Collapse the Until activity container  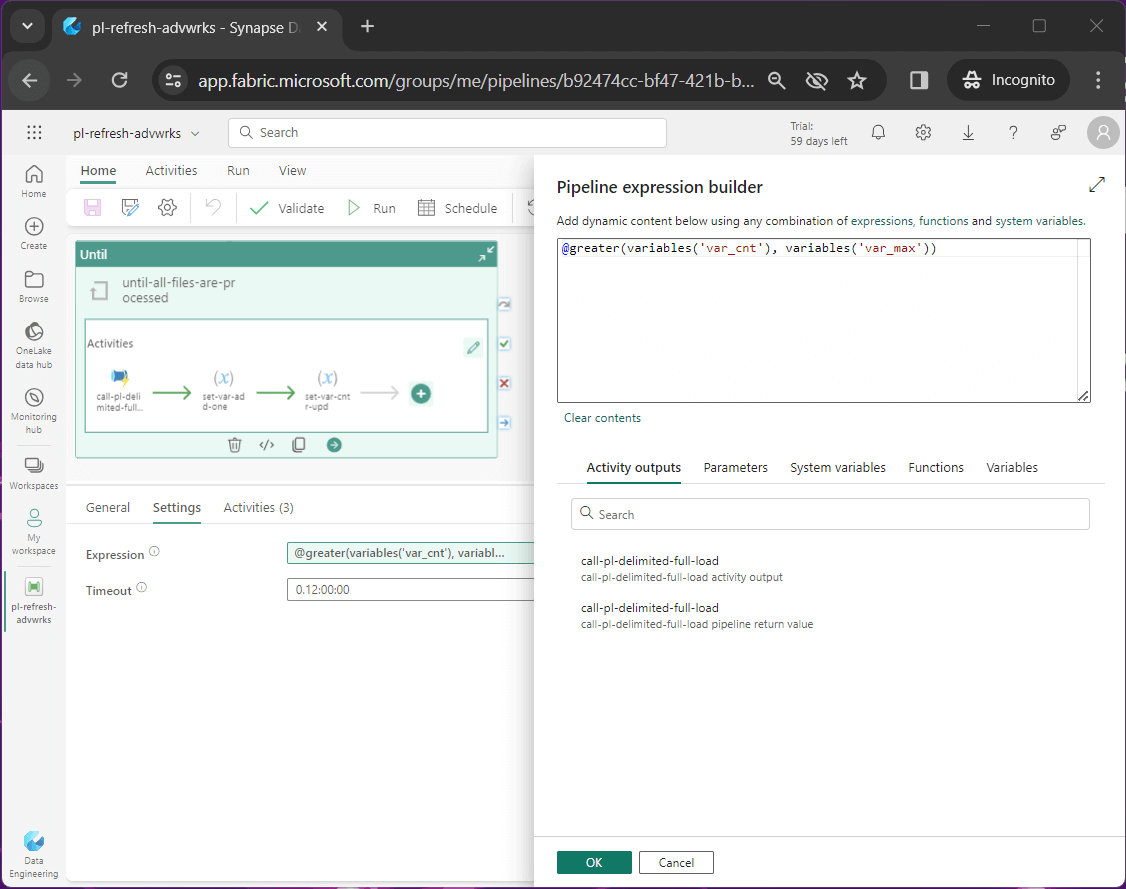(484, 255)
